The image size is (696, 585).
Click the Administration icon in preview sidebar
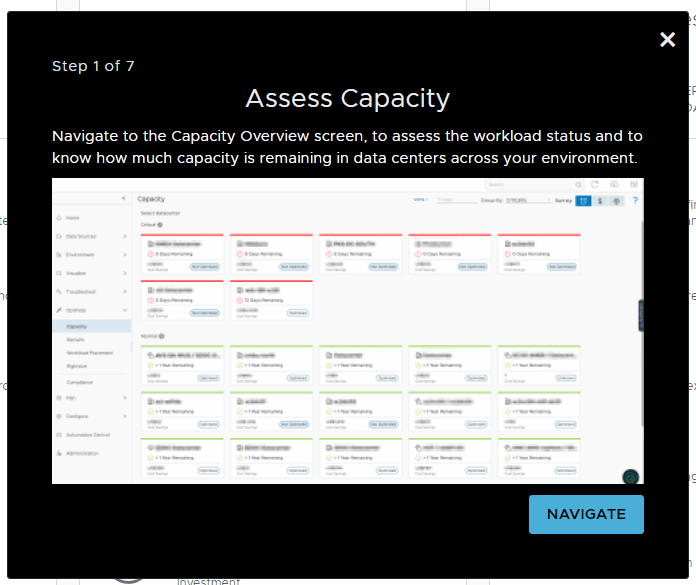click(59, 453)
